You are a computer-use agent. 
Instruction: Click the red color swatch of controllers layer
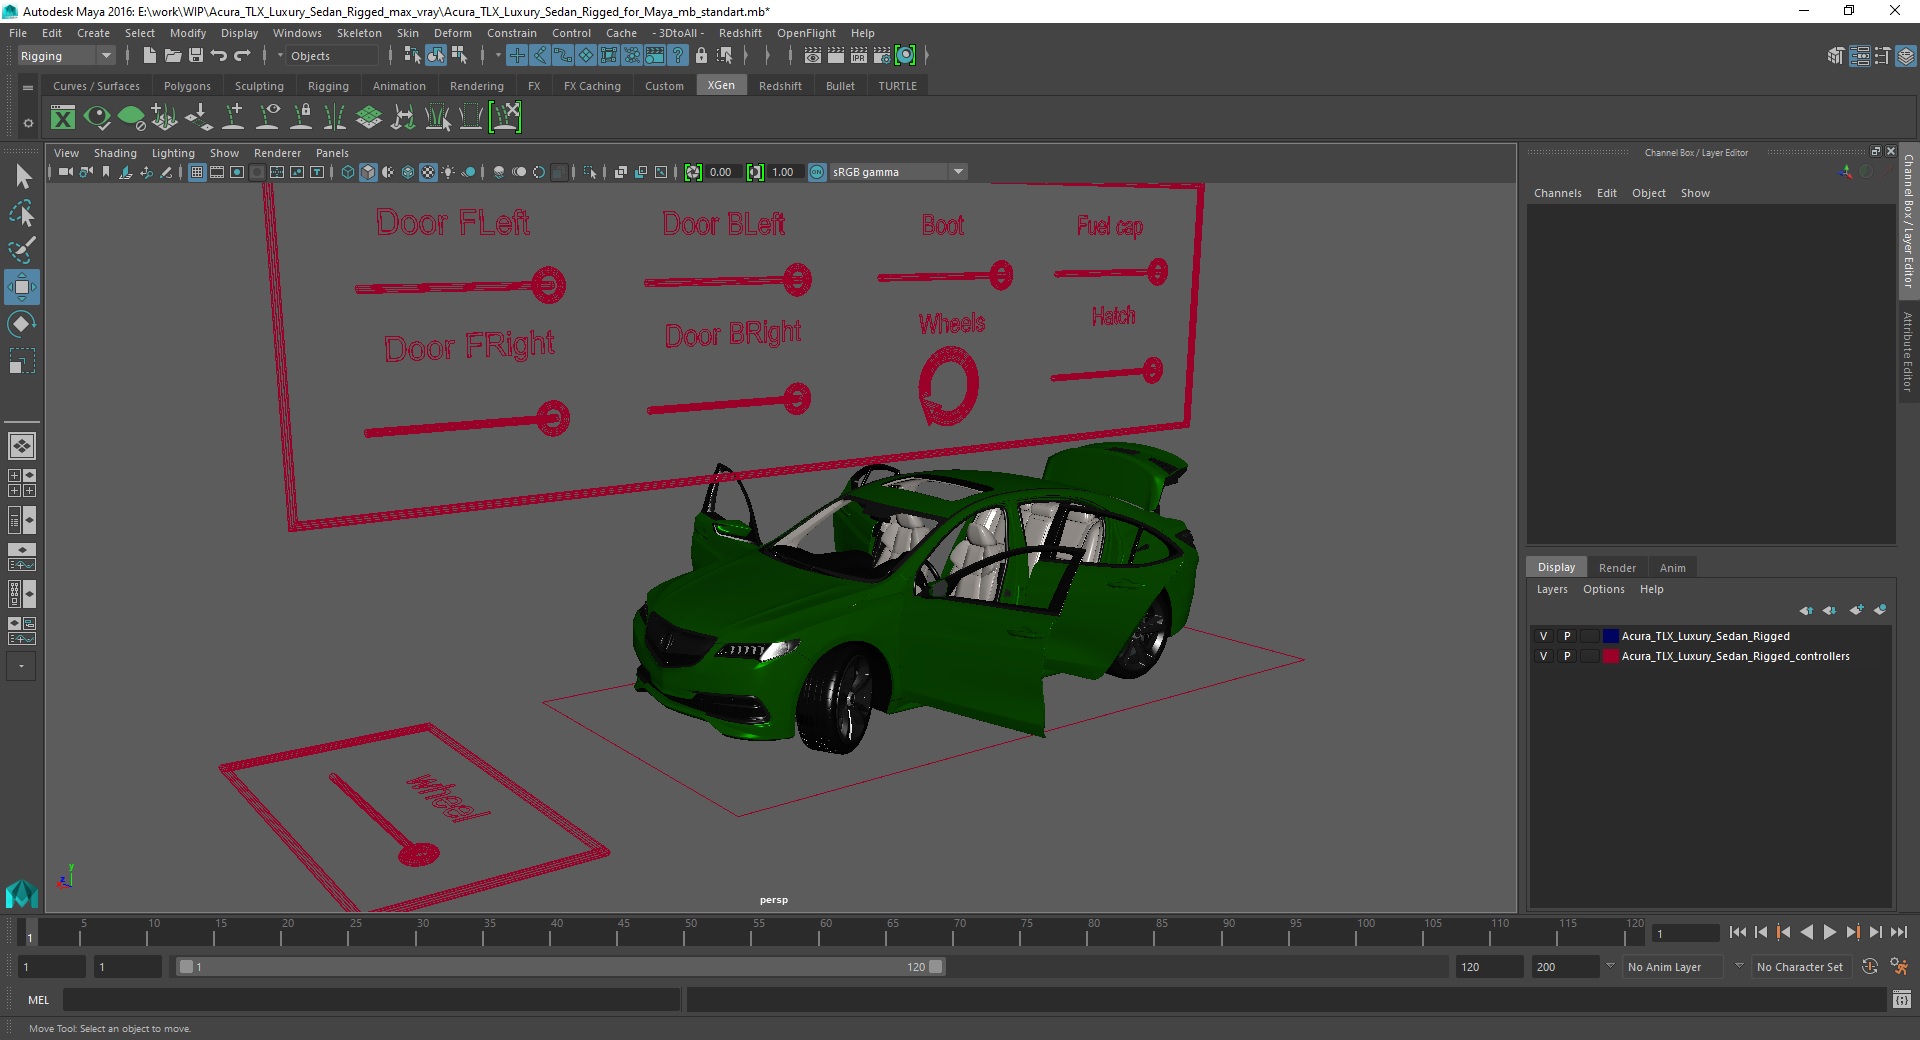[1610, 656]
